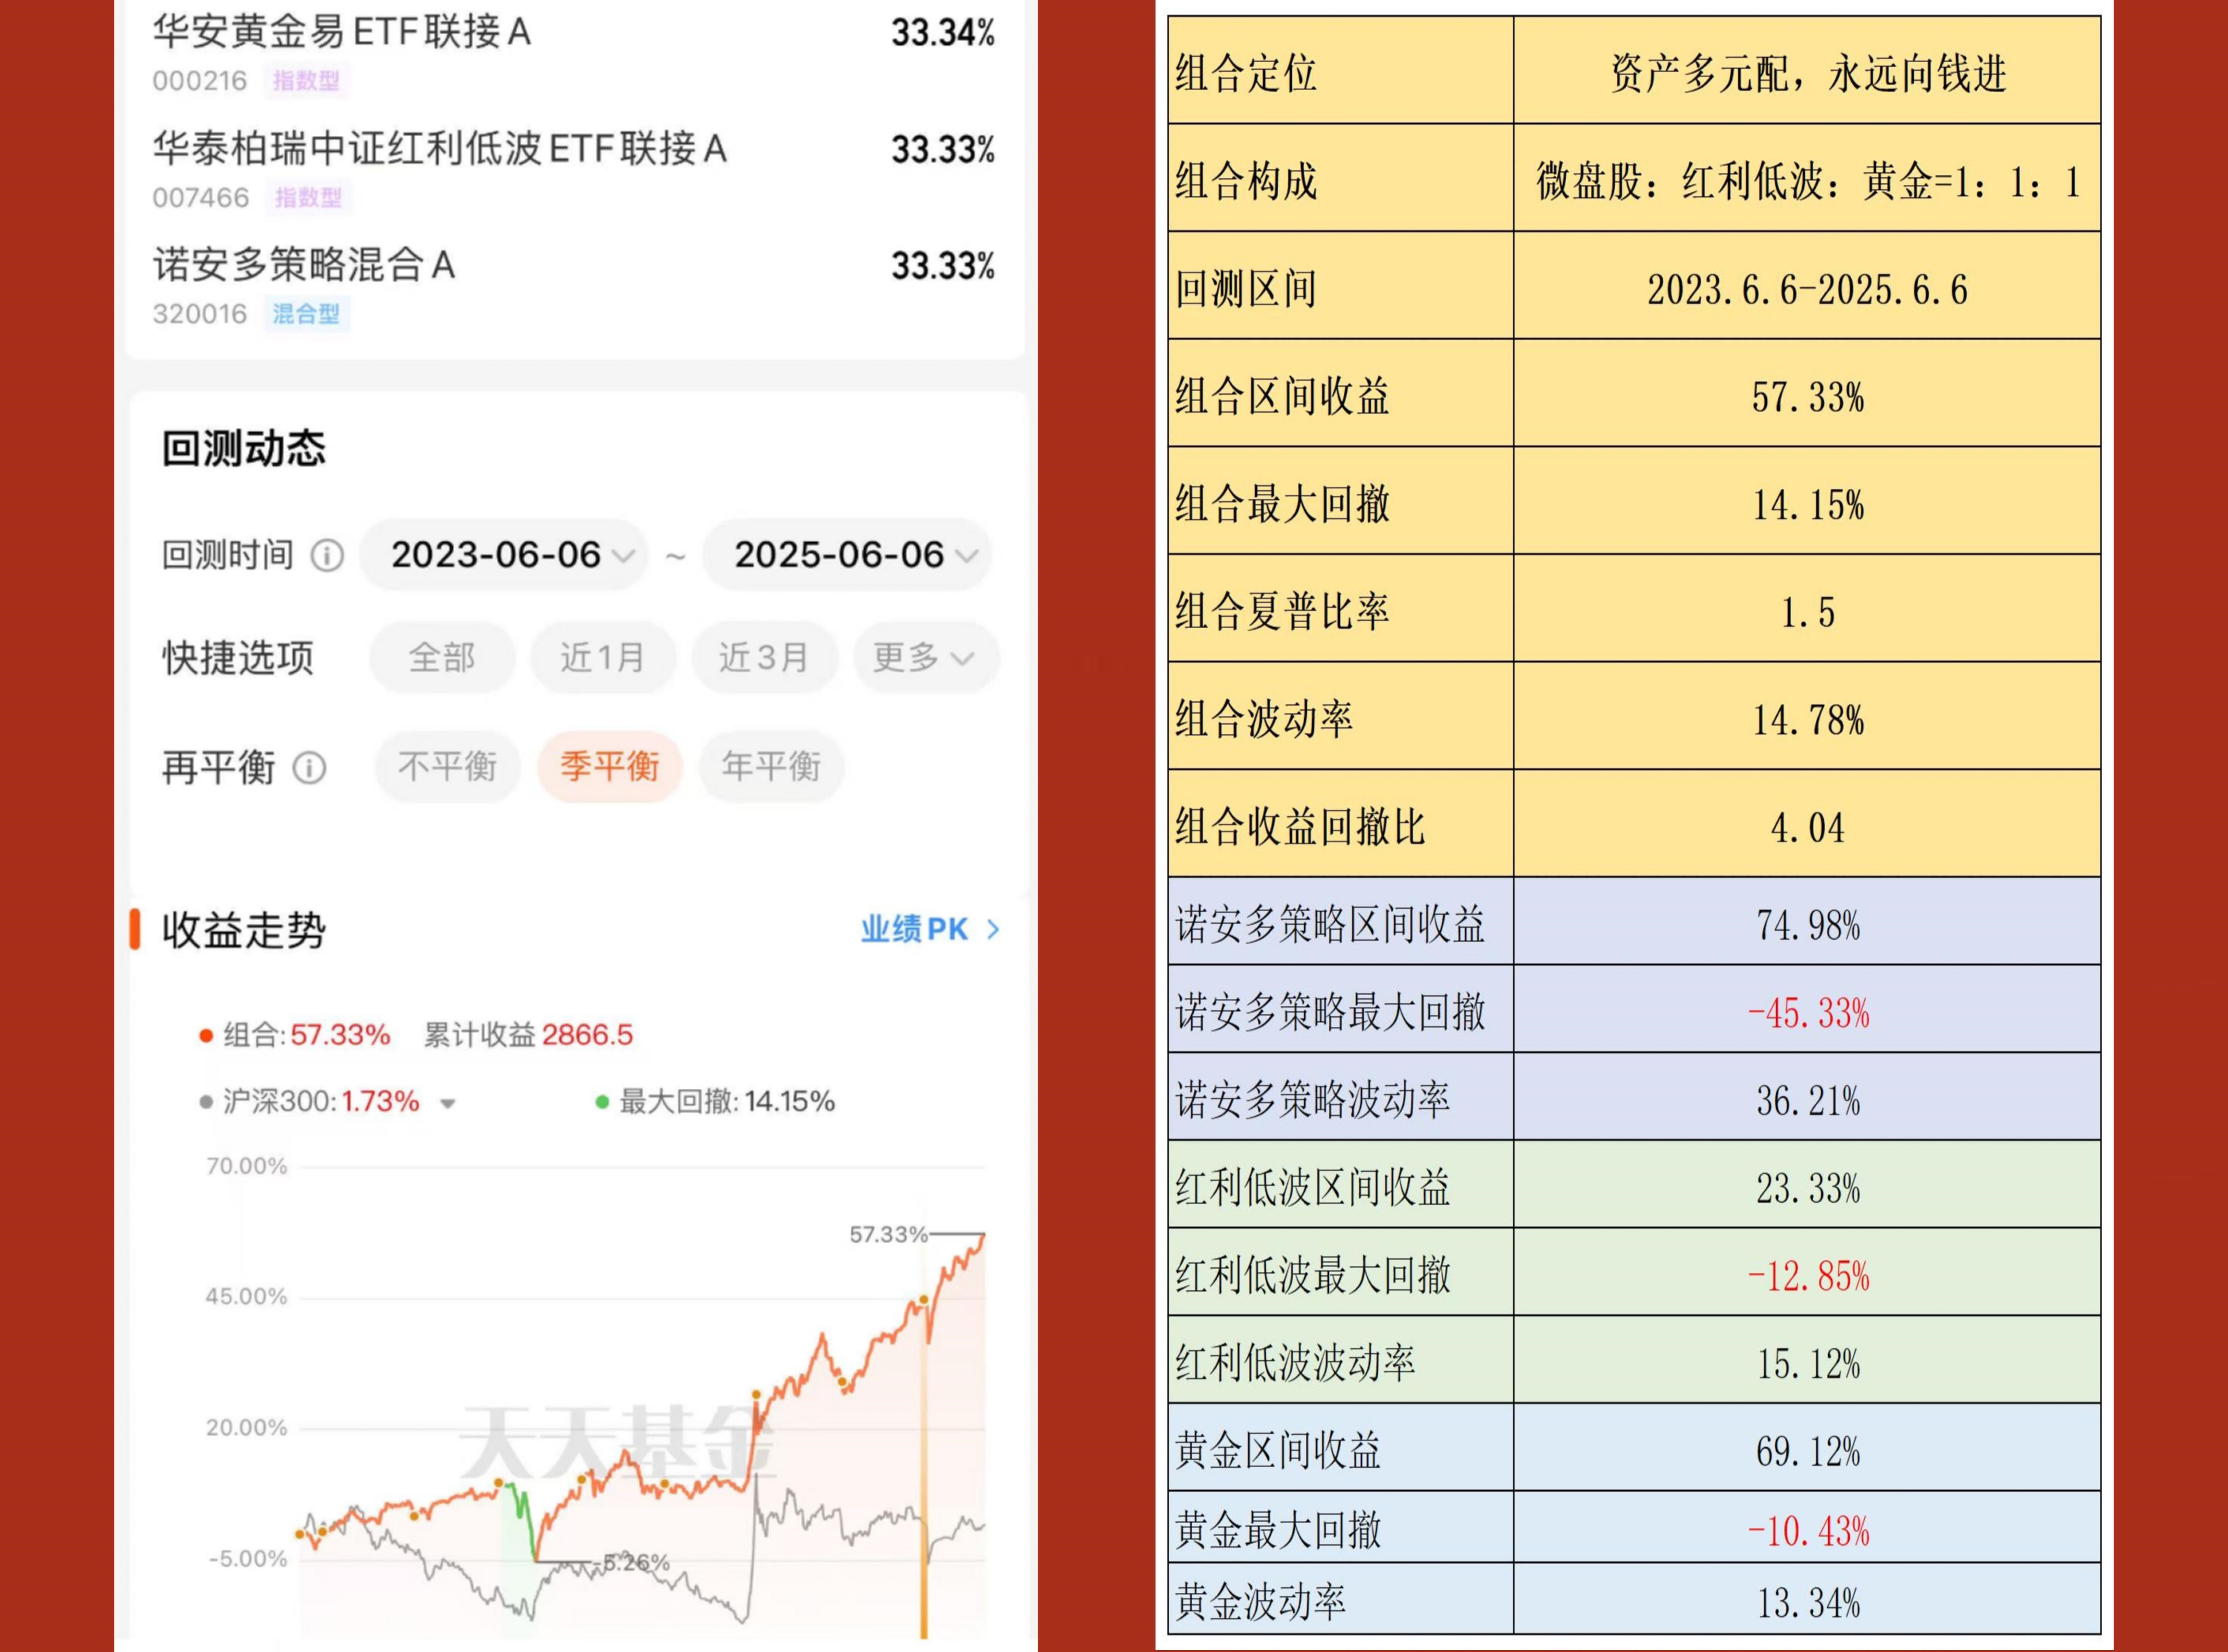Click the 回测区间 row label
The width and height of the screenshot is (2228, 1652).
(x=1246, y=290)
